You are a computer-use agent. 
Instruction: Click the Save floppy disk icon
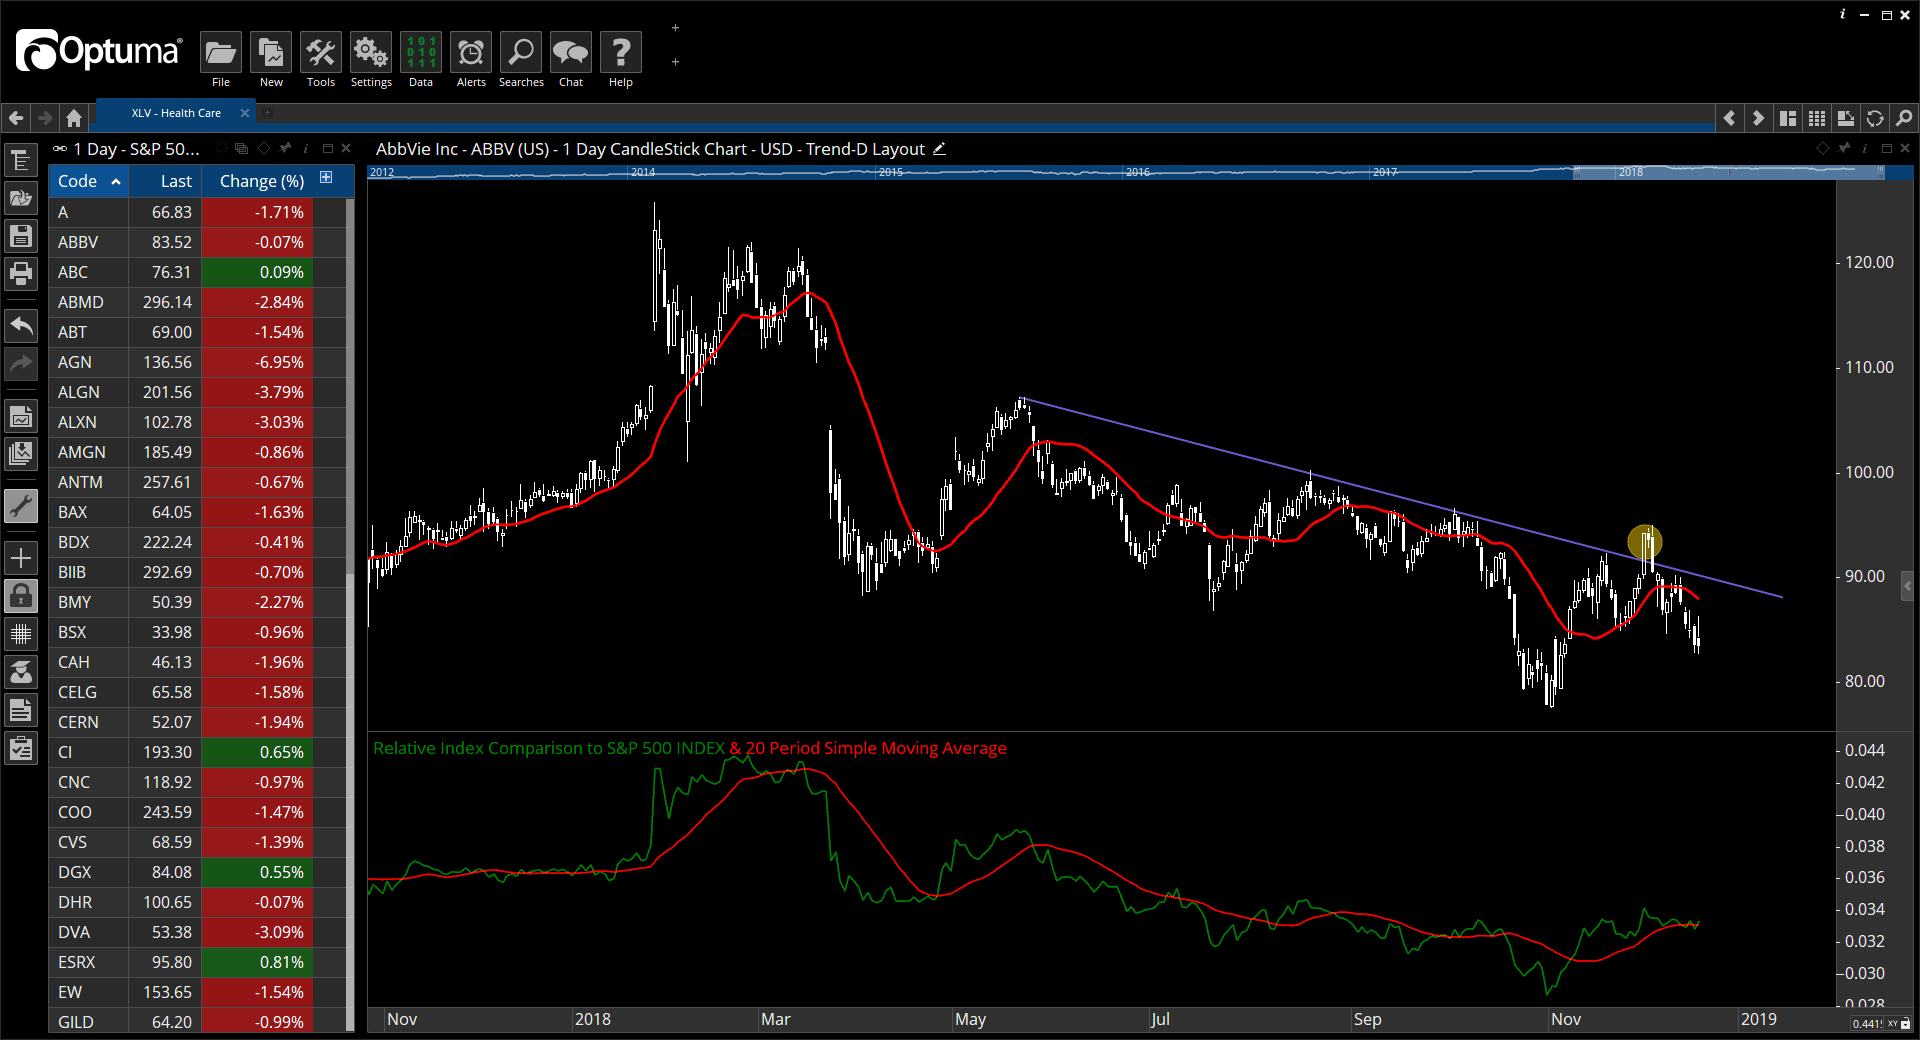coord(21,236)
